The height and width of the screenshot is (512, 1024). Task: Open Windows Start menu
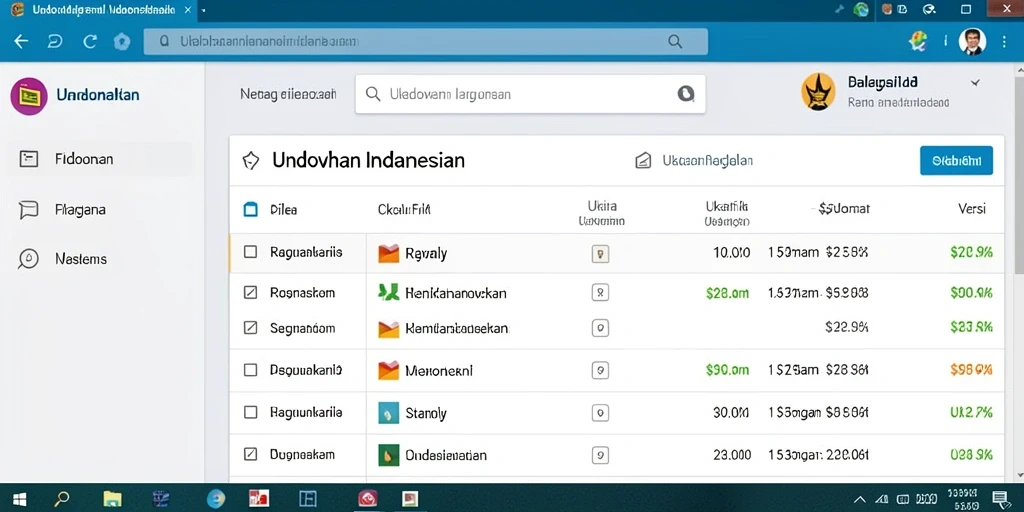click(x=20, y=500)
